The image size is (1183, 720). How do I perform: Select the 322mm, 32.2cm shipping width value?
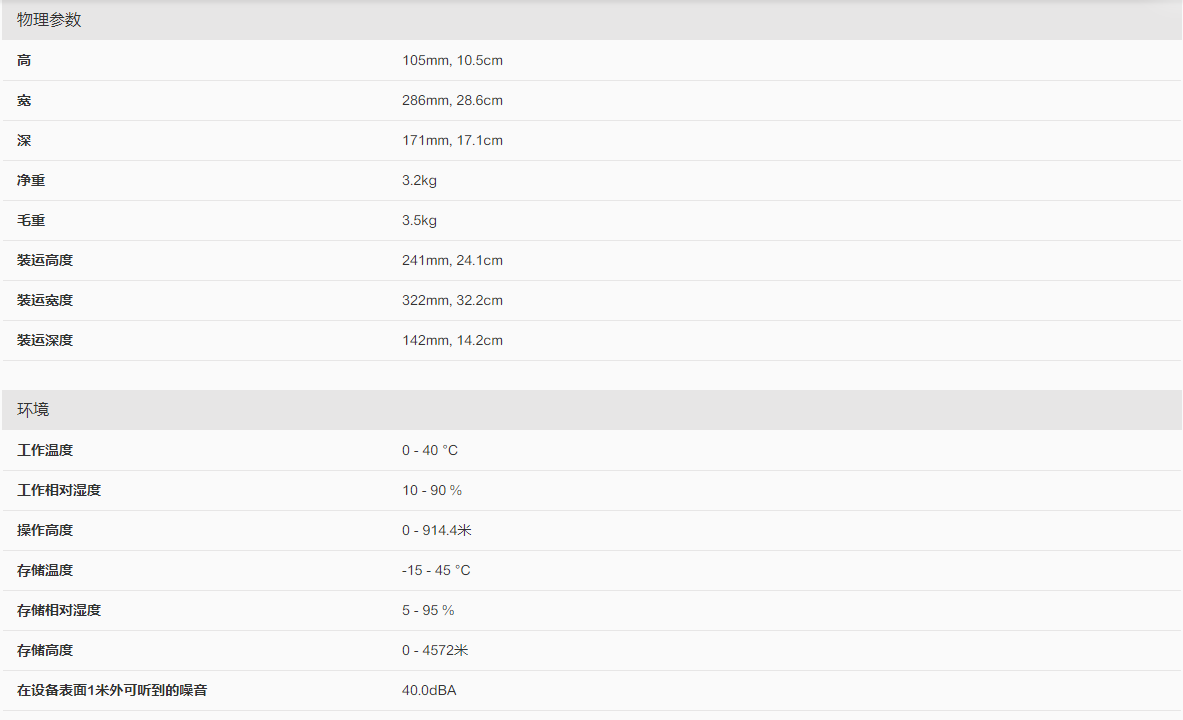click(452, 301)
